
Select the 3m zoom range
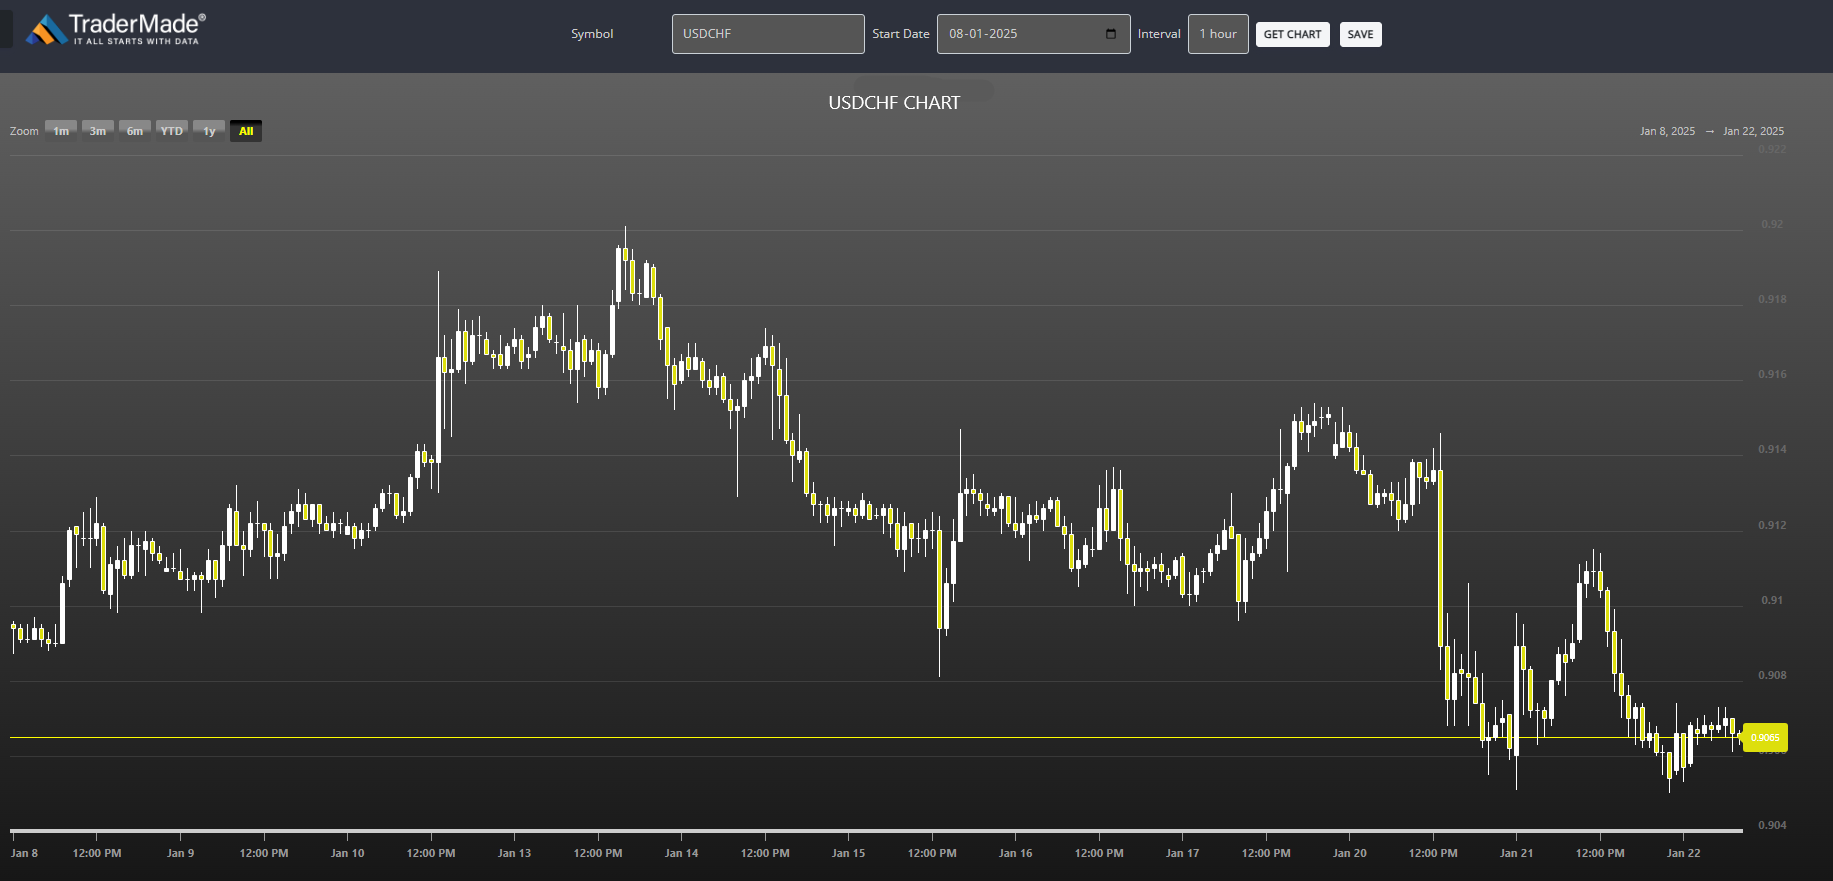[x=98, y=131]
